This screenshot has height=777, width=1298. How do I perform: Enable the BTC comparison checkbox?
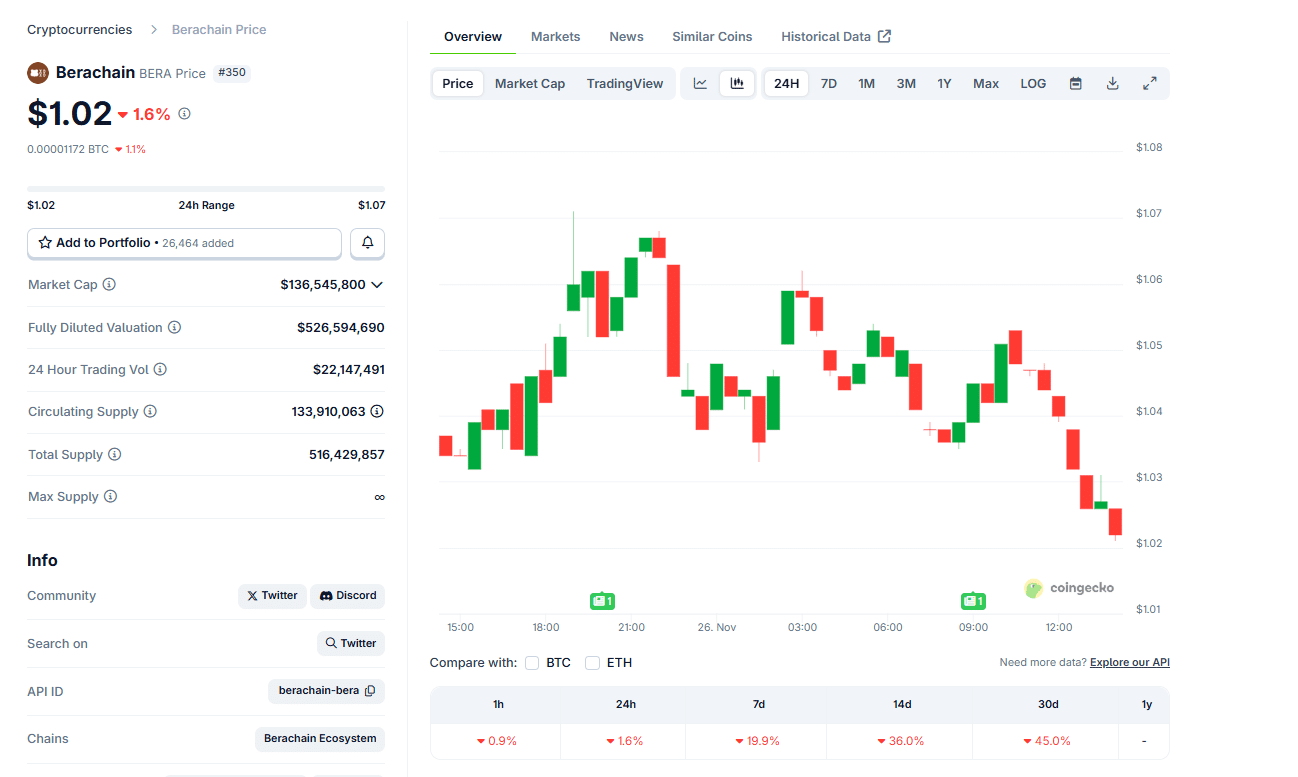(x=531, y=662)
